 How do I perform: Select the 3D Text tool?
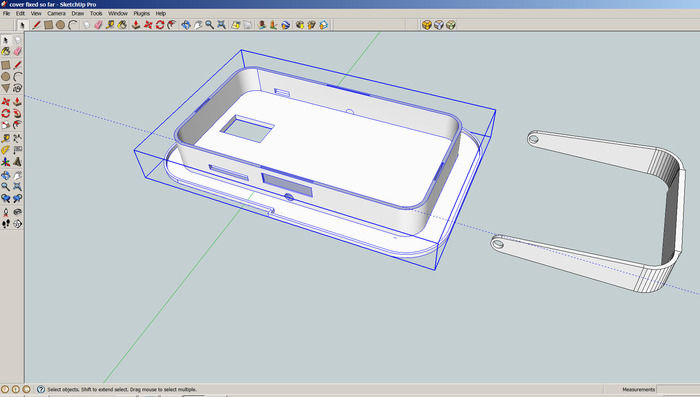(x=17, y=162)
